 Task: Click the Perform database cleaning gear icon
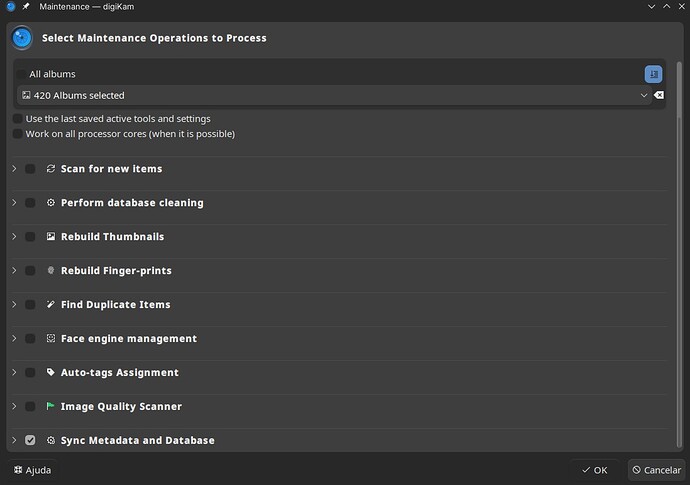[x=51, y=202]
